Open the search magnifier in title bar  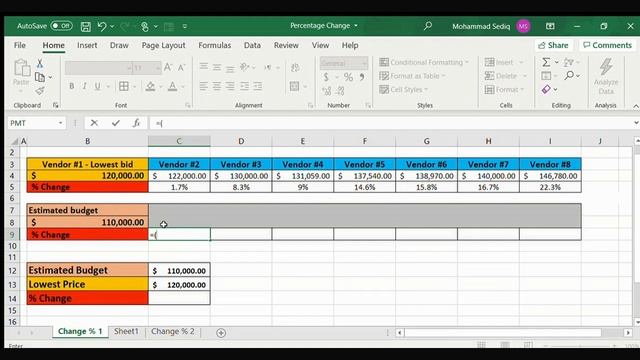click(428, 26)
